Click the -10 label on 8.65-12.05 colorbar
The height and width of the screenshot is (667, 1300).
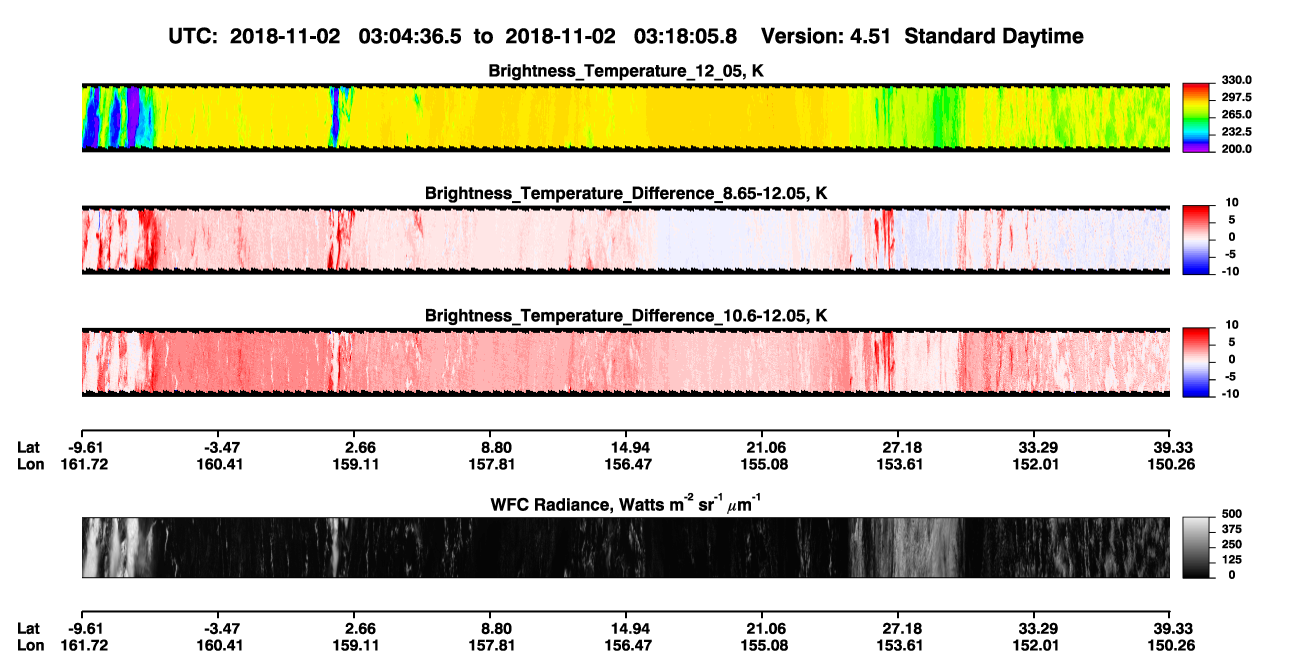[1231, 271]
